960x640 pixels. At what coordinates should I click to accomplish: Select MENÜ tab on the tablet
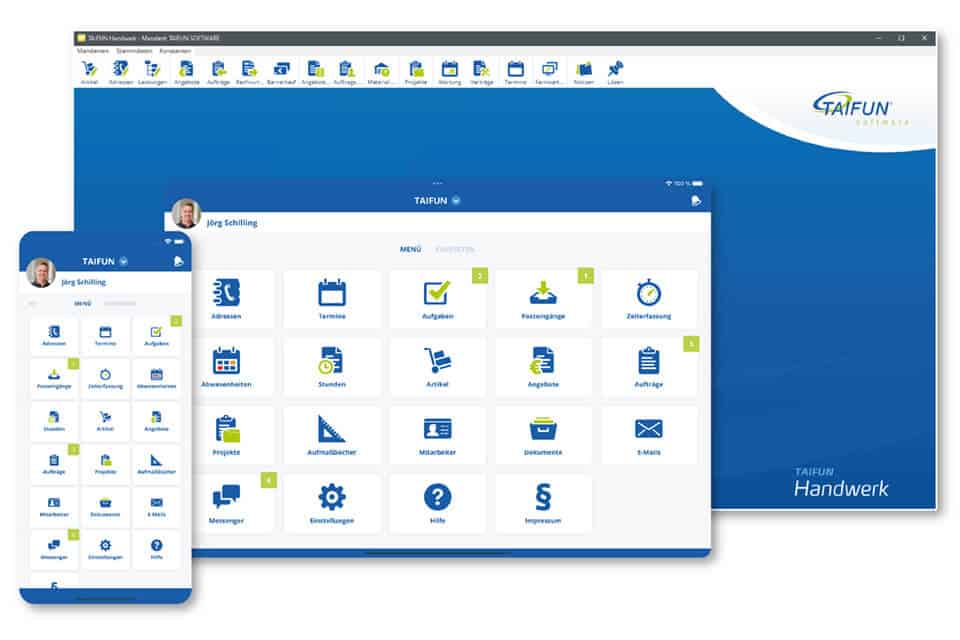click(x=410, y=249)
